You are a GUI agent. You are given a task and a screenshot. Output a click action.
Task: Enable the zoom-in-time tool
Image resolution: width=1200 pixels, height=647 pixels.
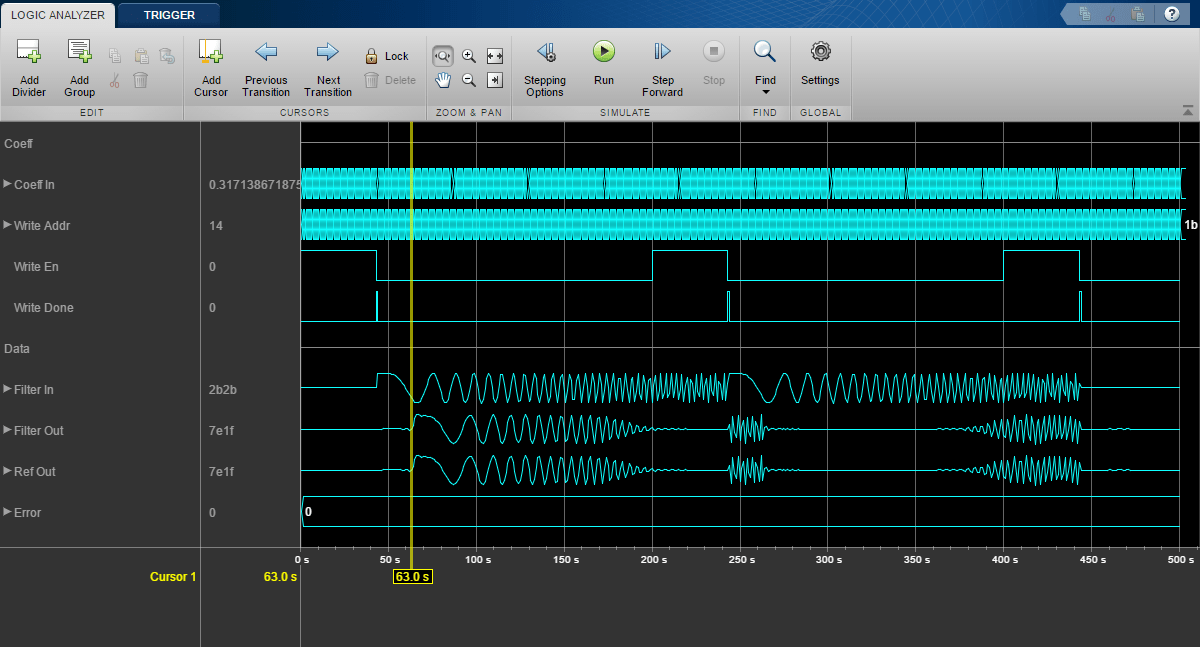(443, 56)
